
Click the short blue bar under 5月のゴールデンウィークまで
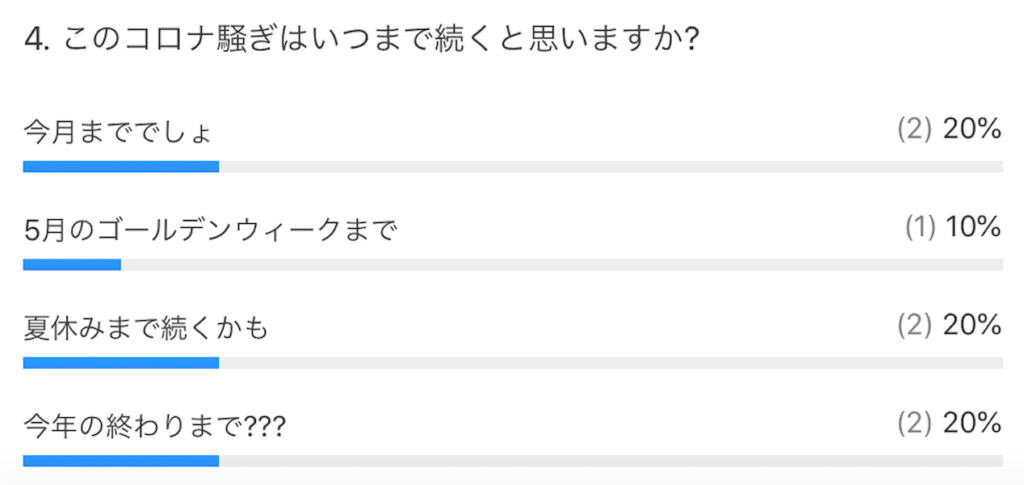click(72, 265)
